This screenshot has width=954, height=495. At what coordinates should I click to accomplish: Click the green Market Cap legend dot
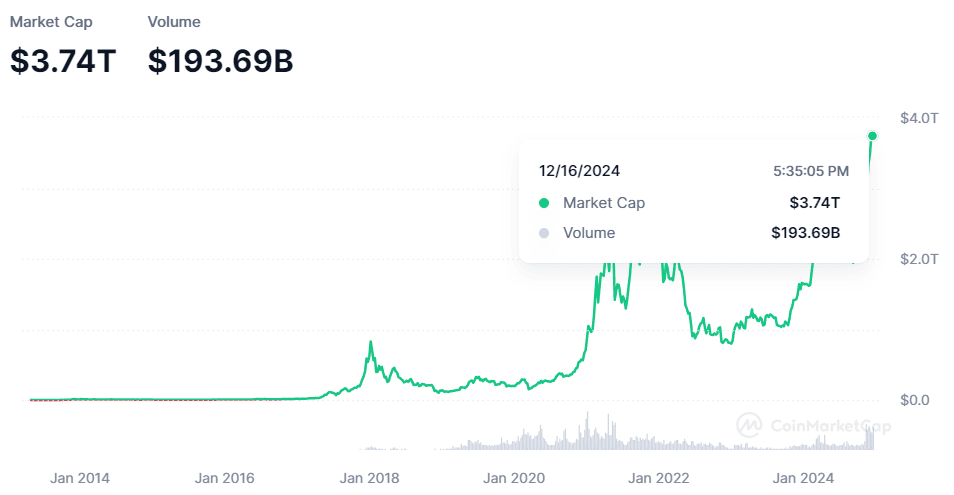point(544,203)
